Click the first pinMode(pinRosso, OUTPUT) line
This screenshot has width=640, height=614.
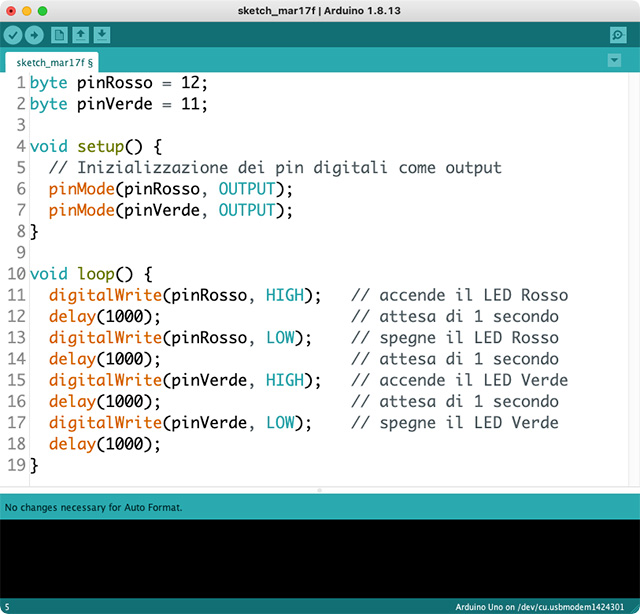click(170, 189)
